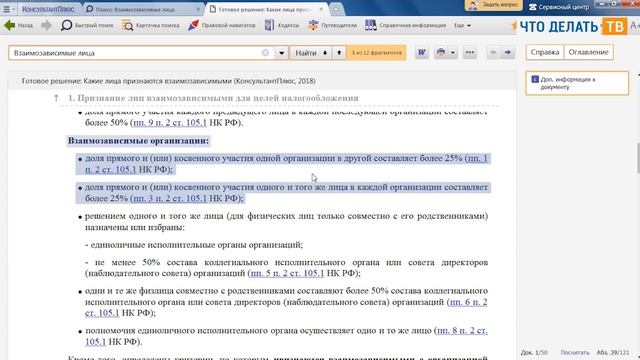The image size is (640, 360).
Task: Click the Абз. 39/121 status indicator
Action: click(x=613, y=353)
